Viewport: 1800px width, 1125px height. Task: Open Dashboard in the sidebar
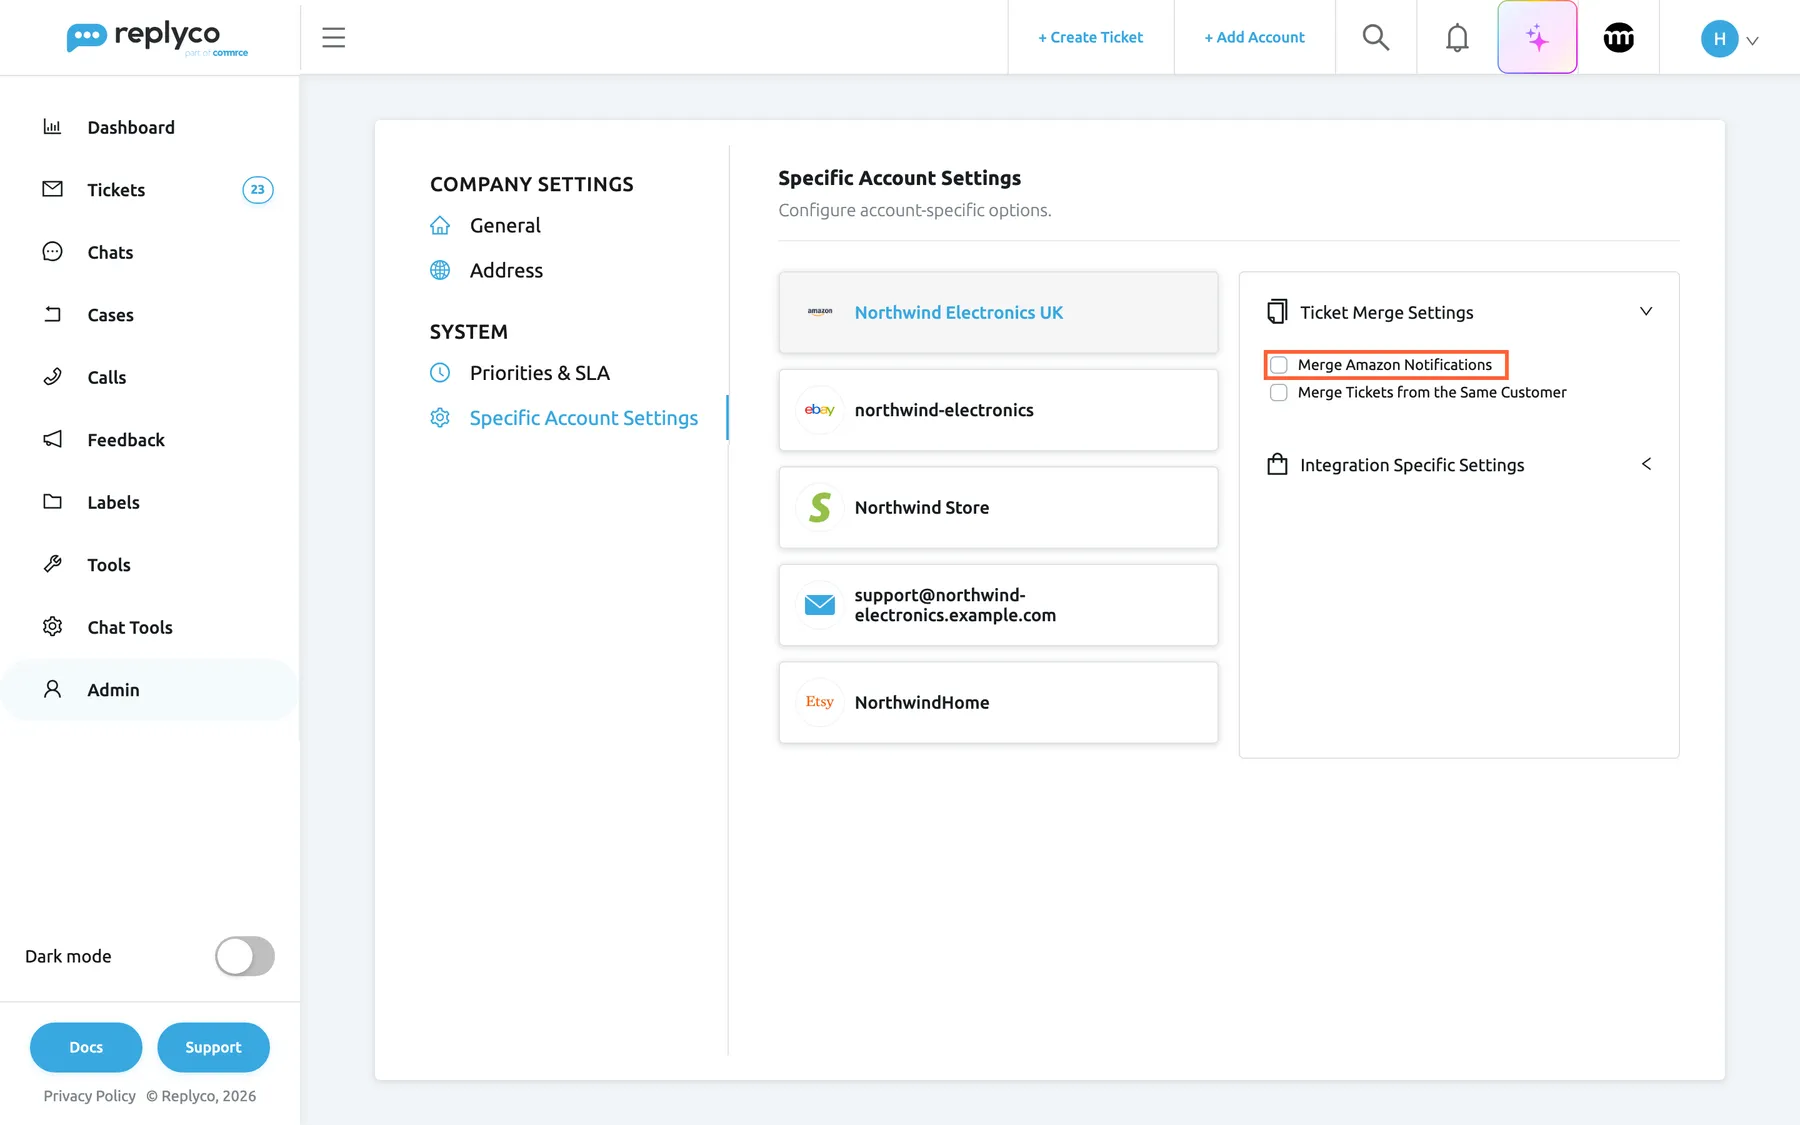click(x=131, y=127)
